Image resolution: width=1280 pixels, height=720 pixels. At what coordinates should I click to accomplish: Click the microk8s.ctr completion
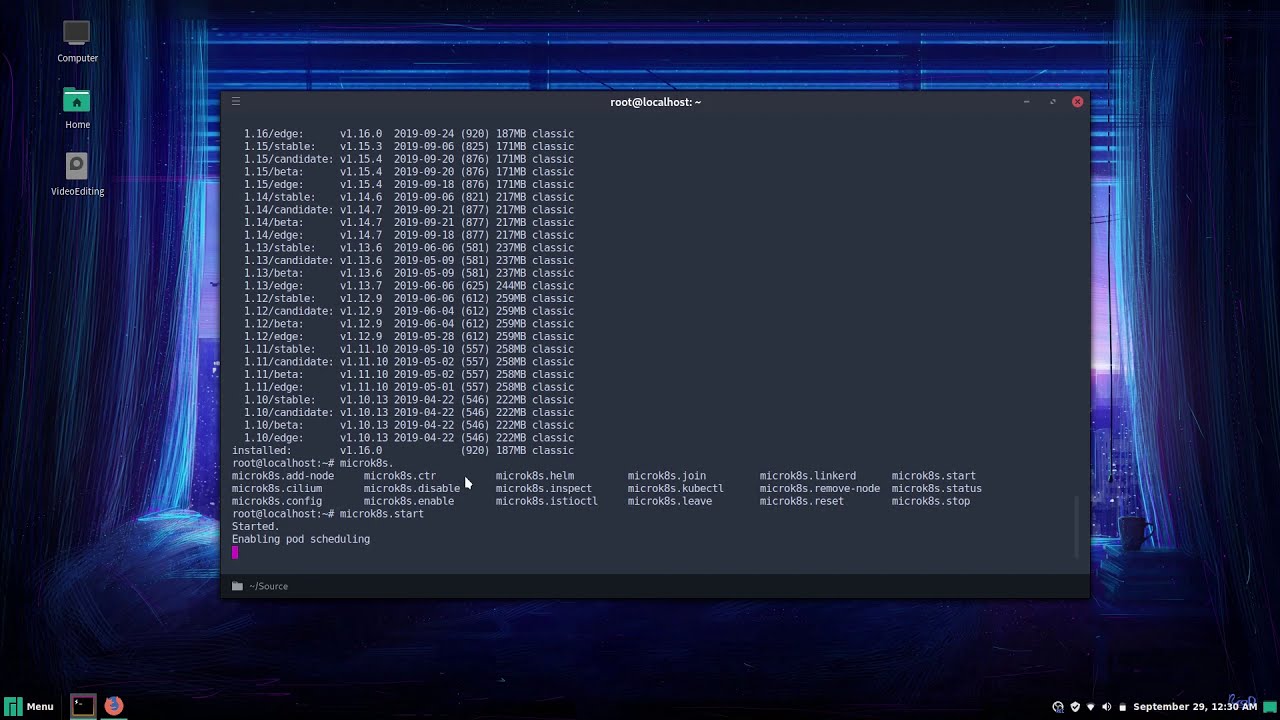(400, 476)
